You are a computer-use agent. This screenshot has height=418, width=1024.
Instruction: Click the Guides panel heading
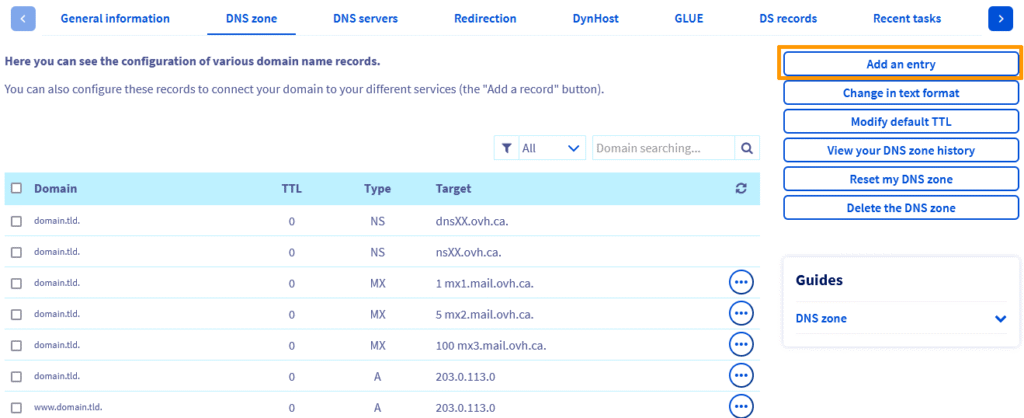pyautogui.click(x=819, y=280)
